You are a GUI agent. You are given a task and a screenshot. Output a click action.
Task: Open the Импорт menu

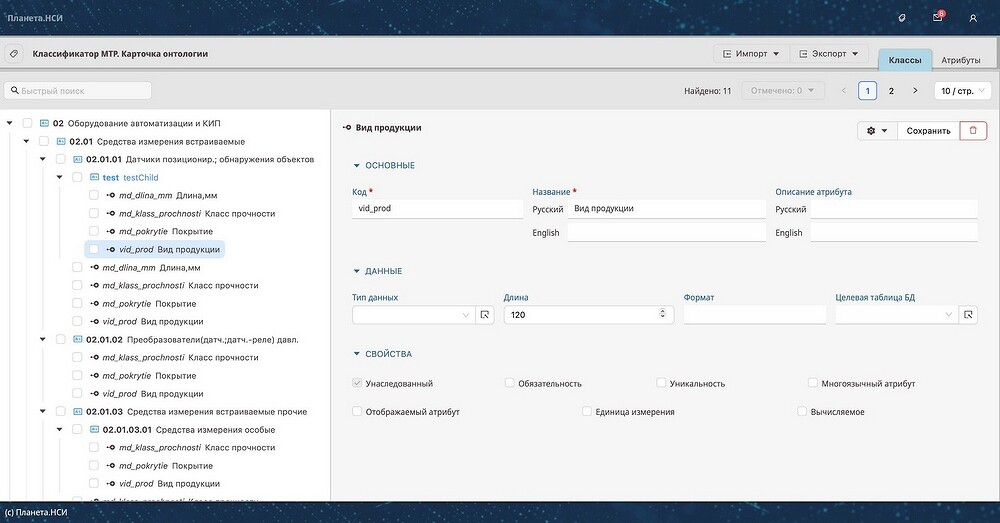pos(751,54)
